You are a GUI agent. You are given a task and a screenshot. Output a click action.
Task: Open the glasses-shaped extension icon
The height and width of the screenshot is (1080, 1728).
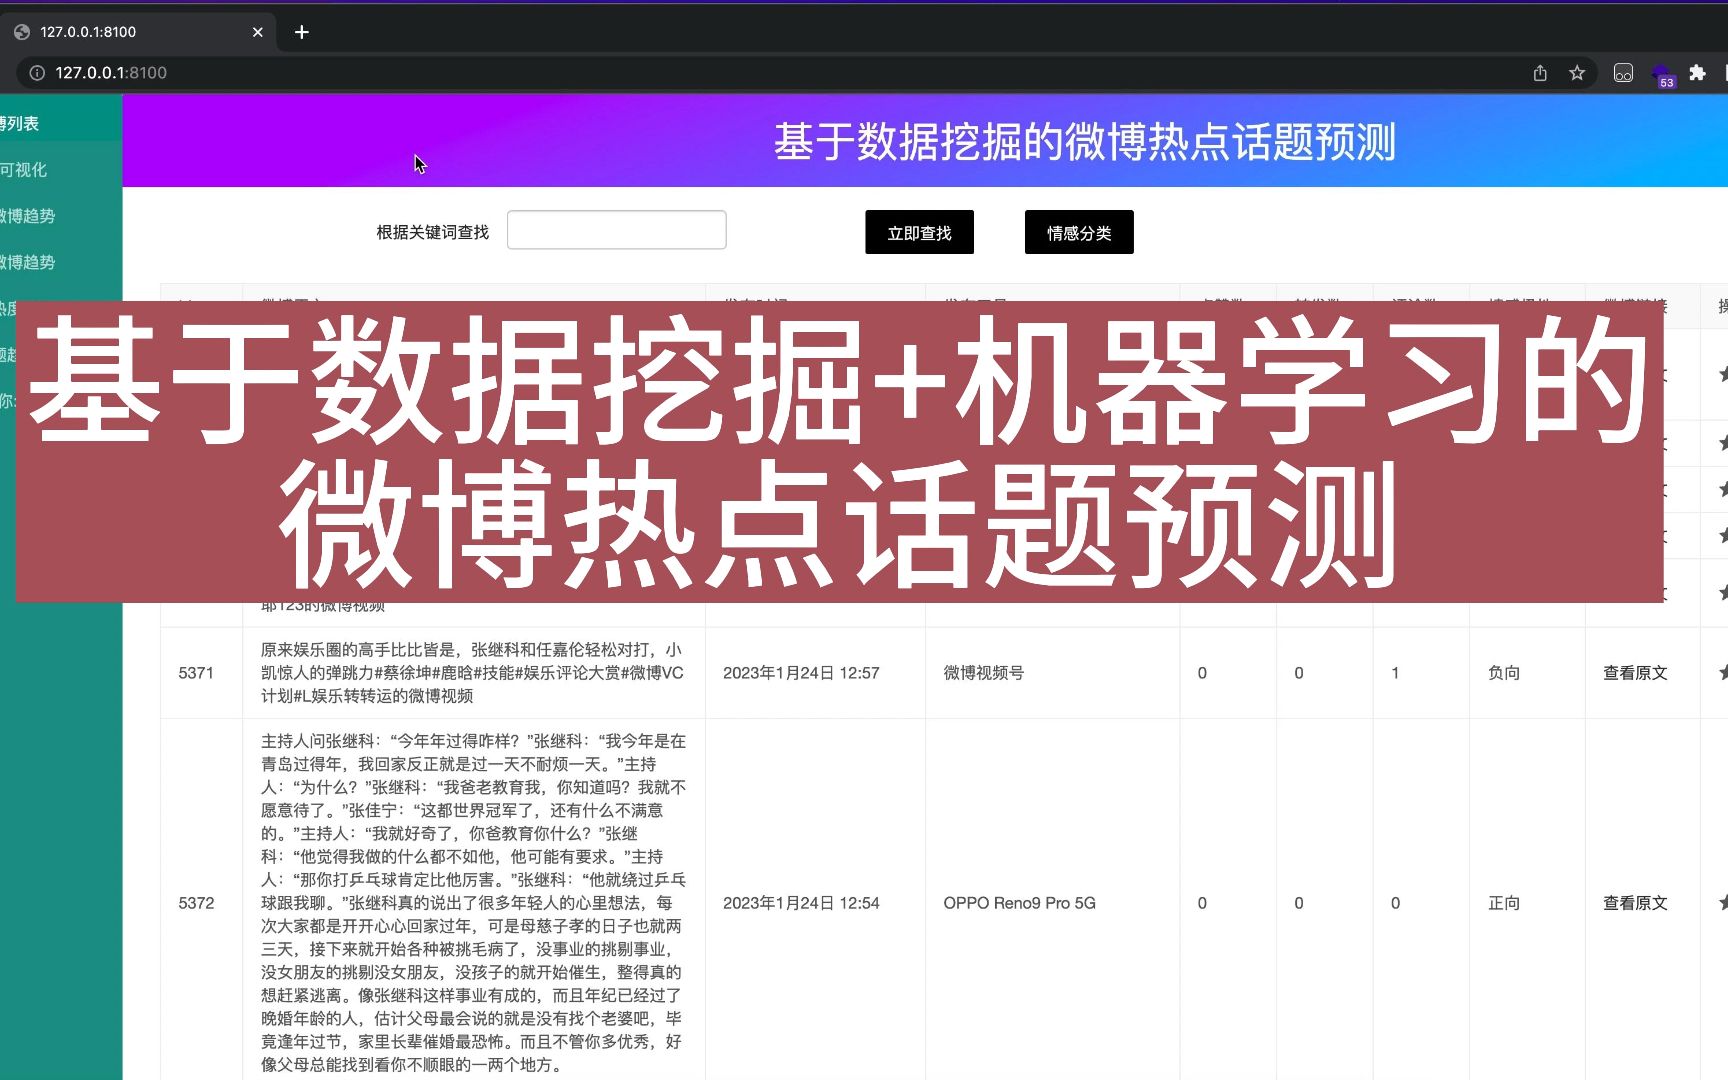1623,73
